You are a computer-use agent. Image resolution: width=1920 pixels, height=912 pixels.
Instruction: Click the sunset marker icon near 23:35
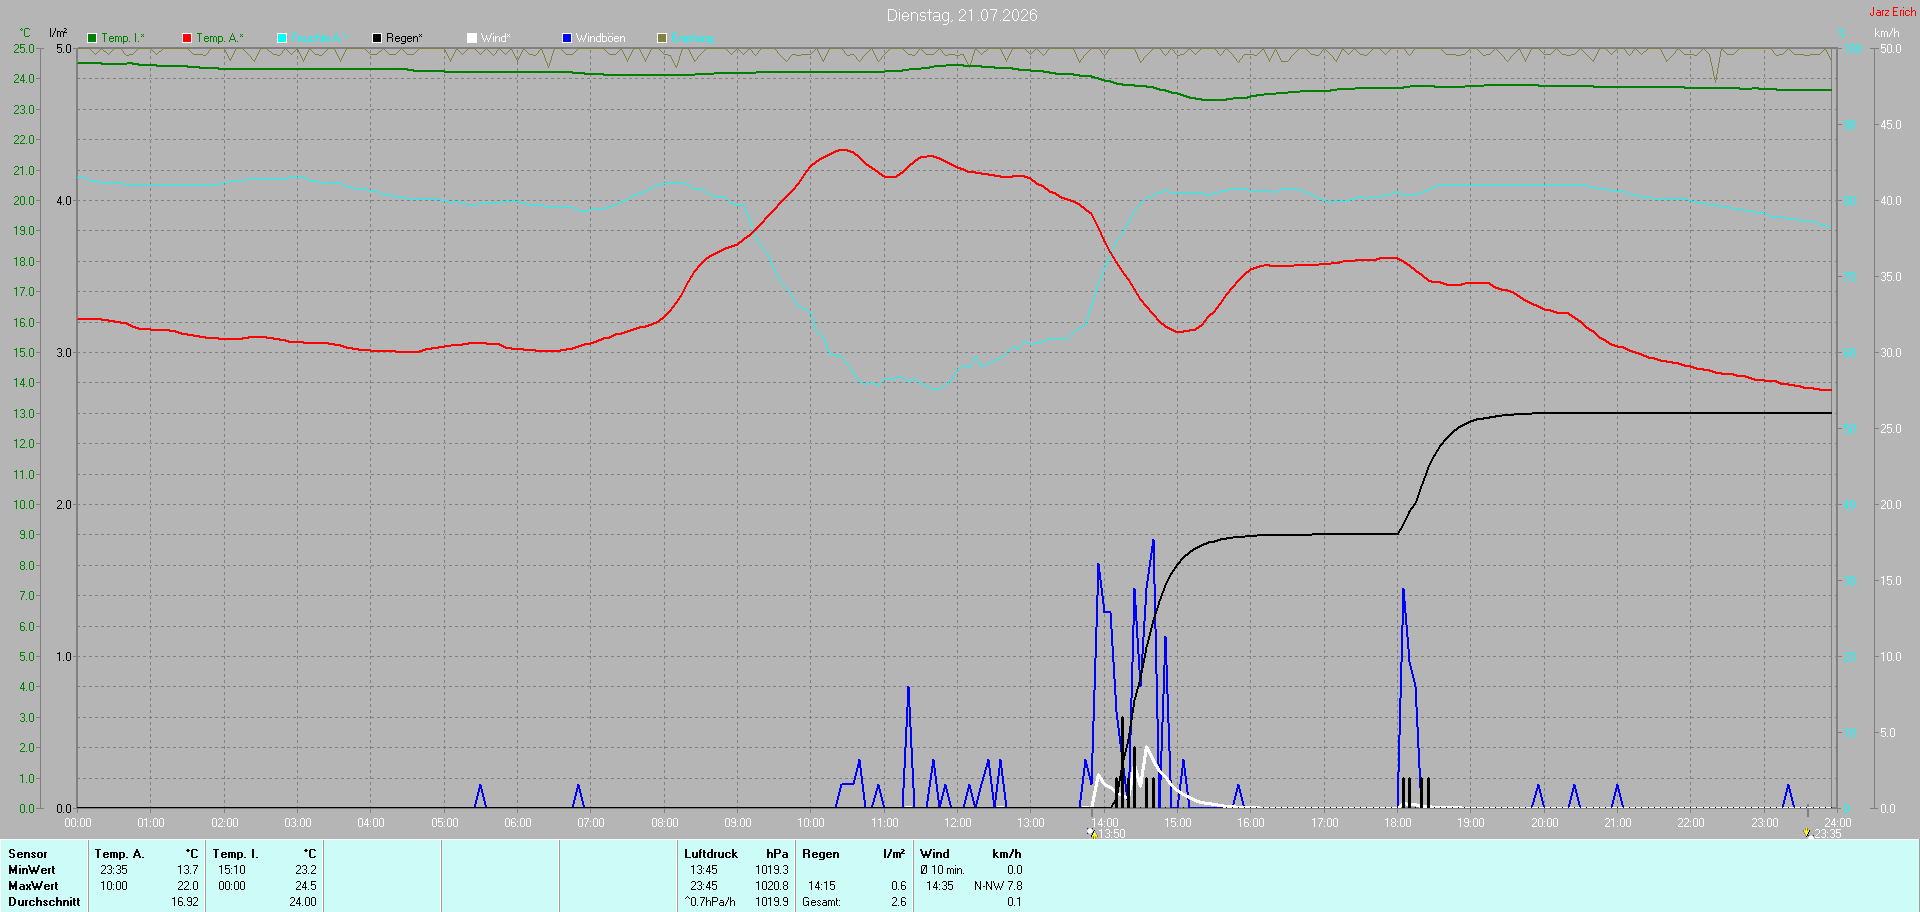1807,833
